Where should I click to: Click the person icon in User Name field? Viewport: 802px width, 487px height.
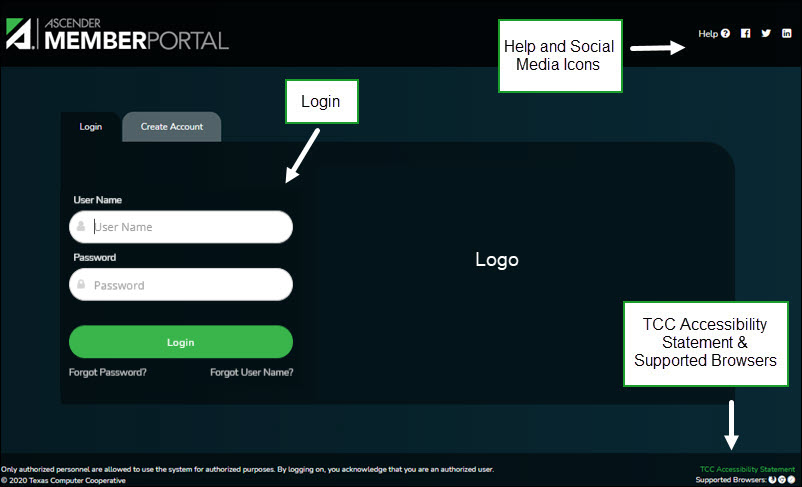coord(81,226)
